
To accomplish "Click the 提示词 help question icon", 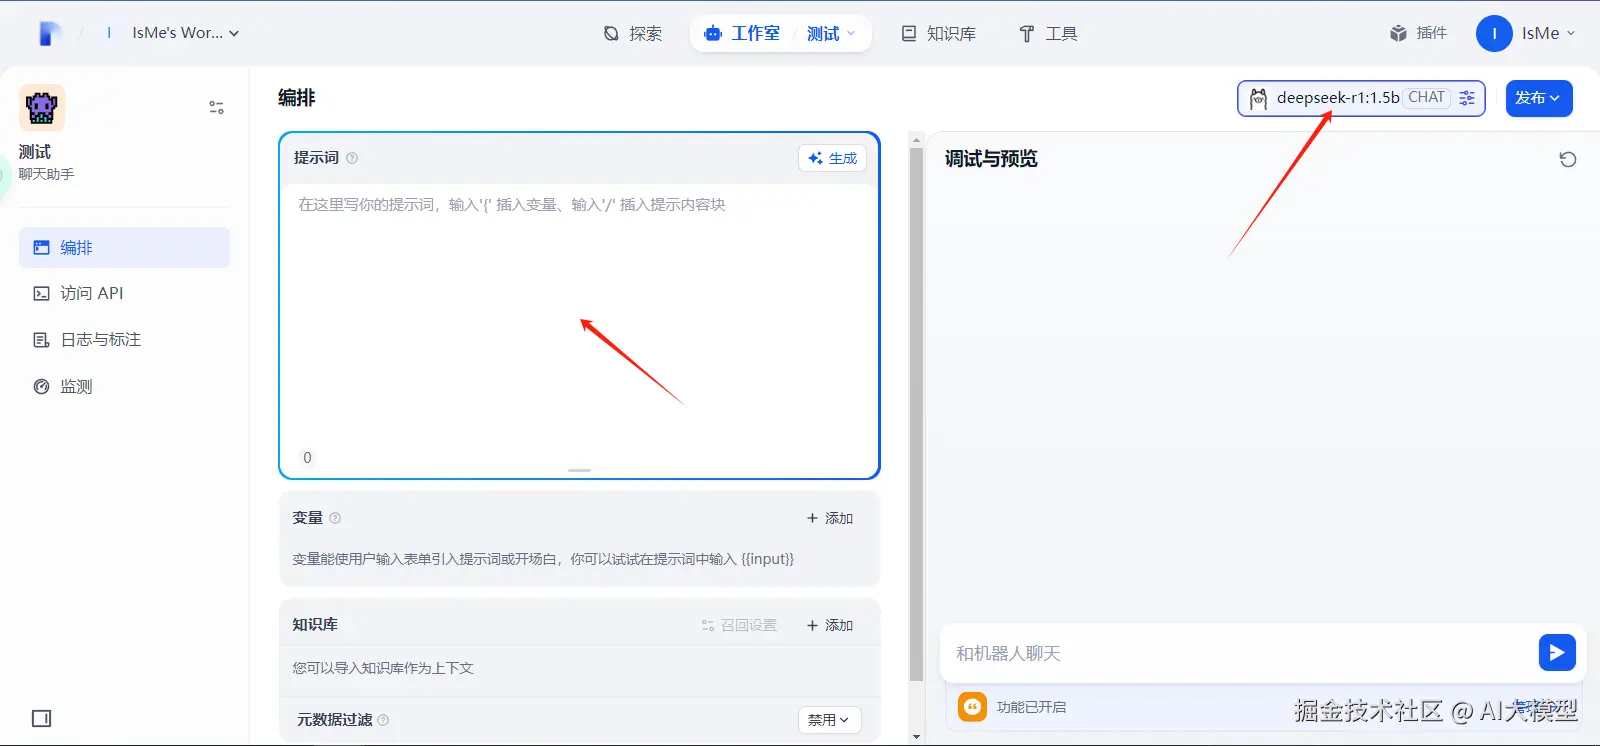I will [352, 158].
